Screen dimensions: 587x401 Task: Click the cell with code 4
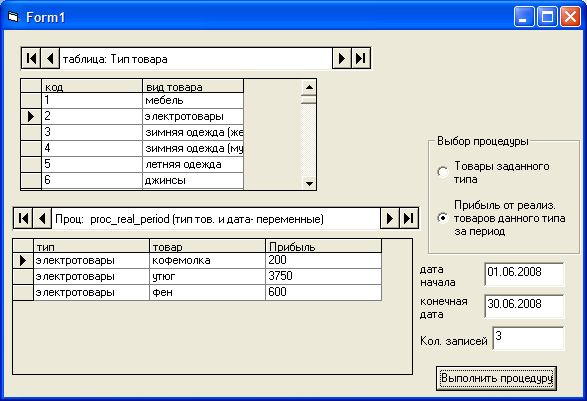click(x=92, y=149)
